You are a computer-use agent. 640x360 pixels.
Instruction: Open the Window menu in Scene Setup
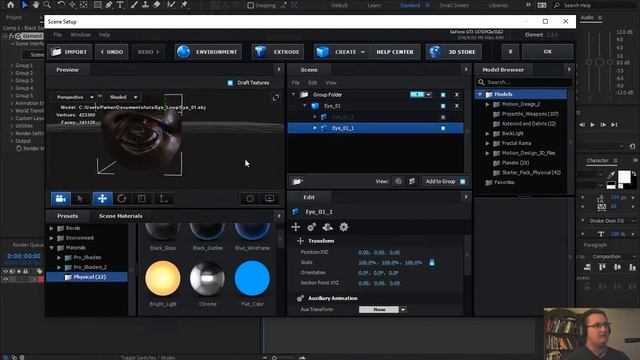pos(80,35)
